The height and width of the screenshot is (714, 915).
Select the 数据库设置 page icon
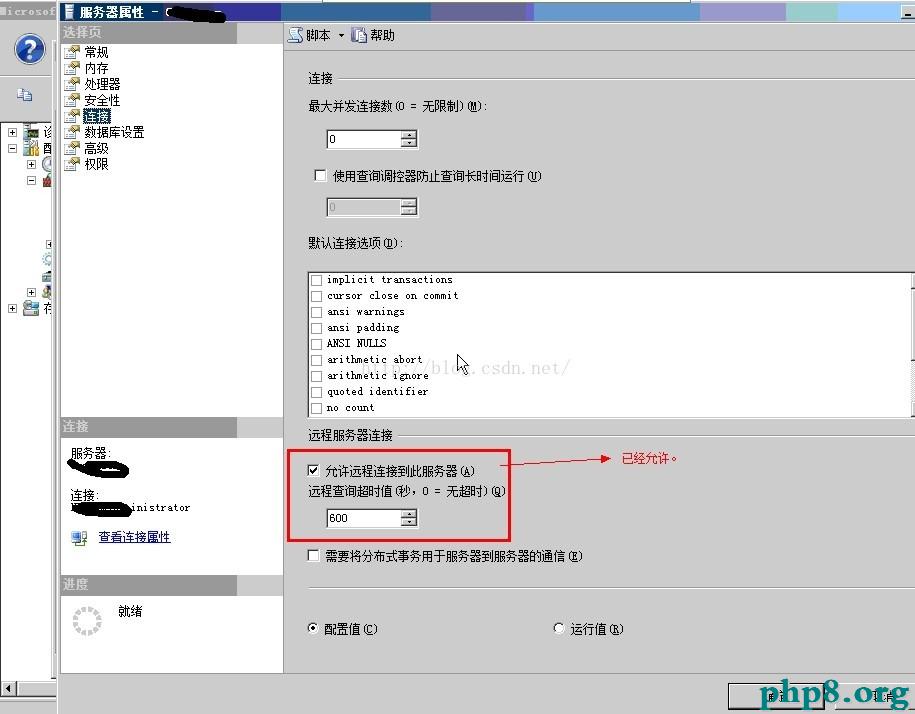pos(72,132)
